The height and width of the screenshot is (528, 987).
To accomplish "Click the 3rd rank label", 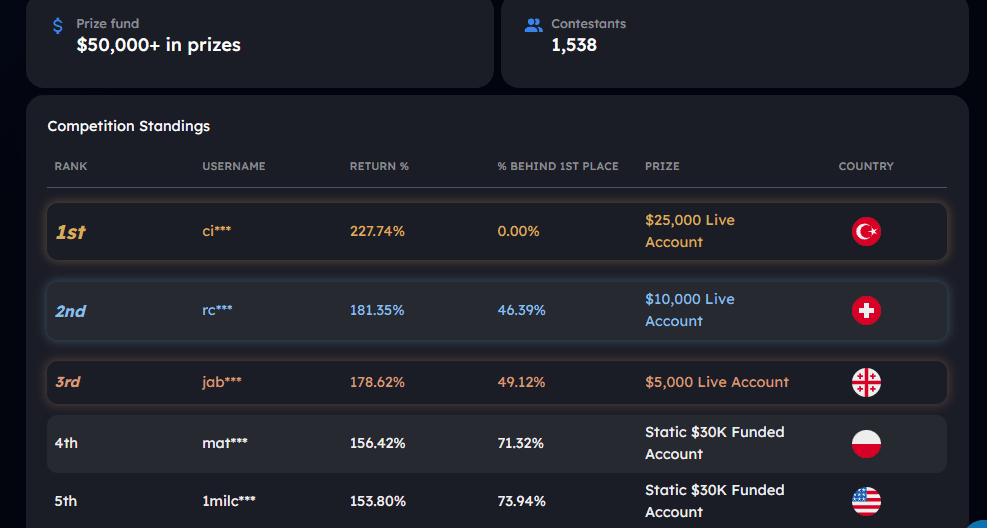I will (x=68, y=382).
